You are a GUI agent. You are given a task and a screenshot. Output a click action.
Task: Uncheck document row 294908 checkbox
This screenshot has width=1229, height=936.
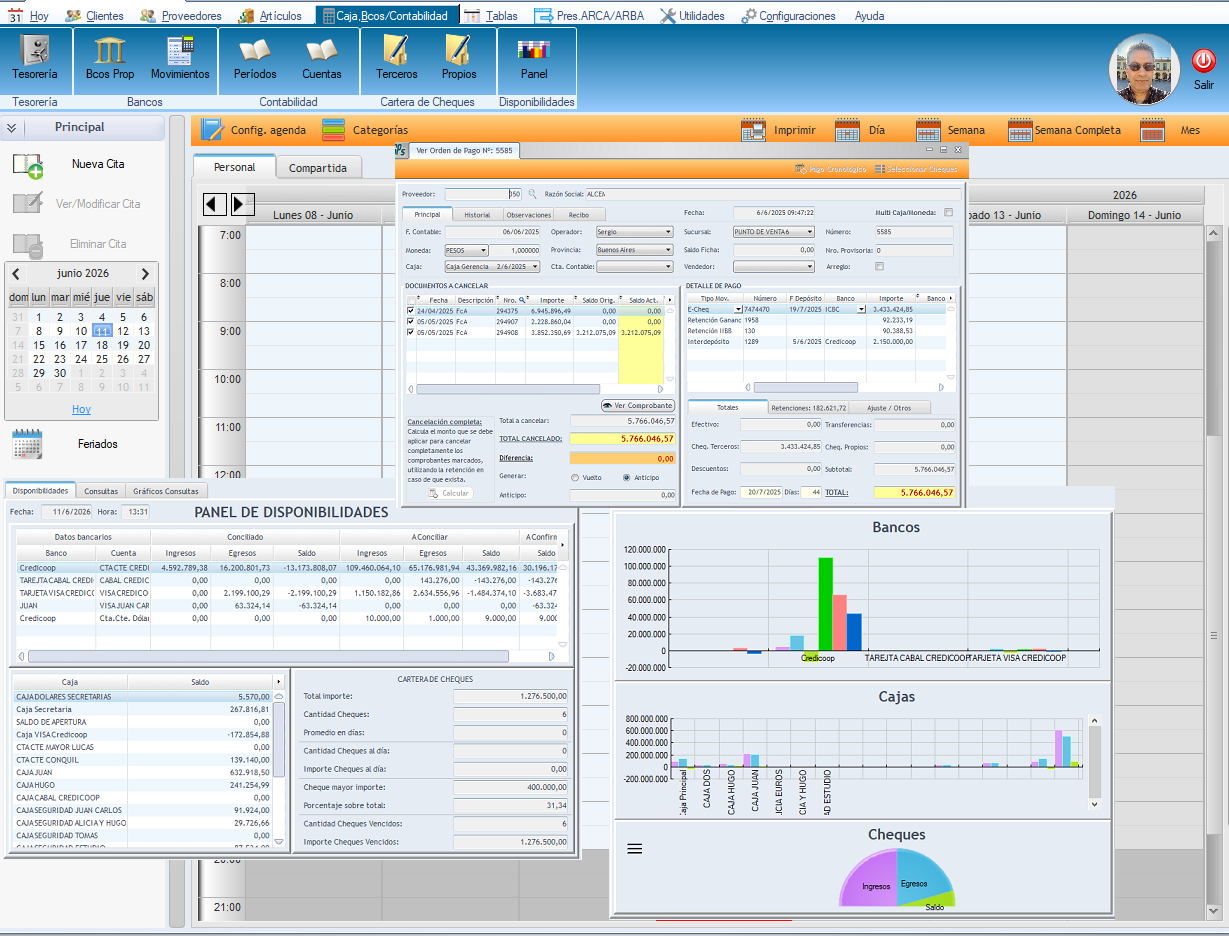coord(411,332)
